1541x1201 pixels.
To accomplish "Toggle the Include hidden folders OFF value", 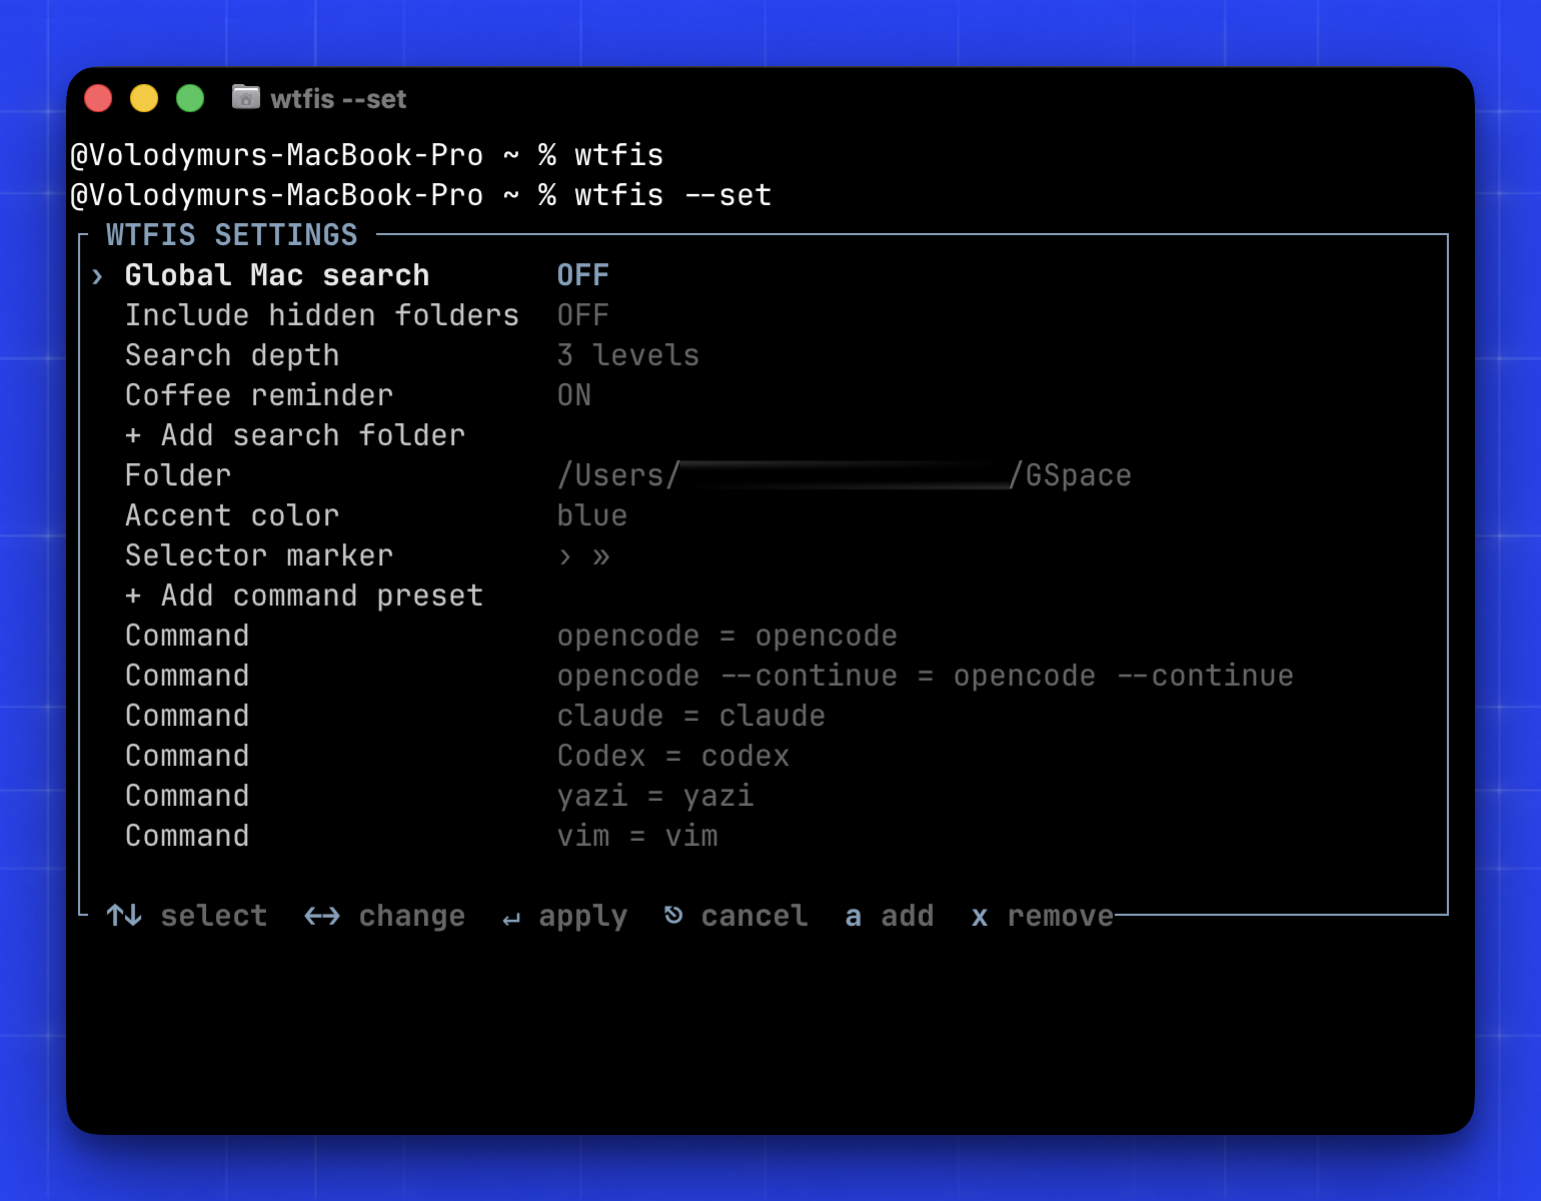I will 583,315.
